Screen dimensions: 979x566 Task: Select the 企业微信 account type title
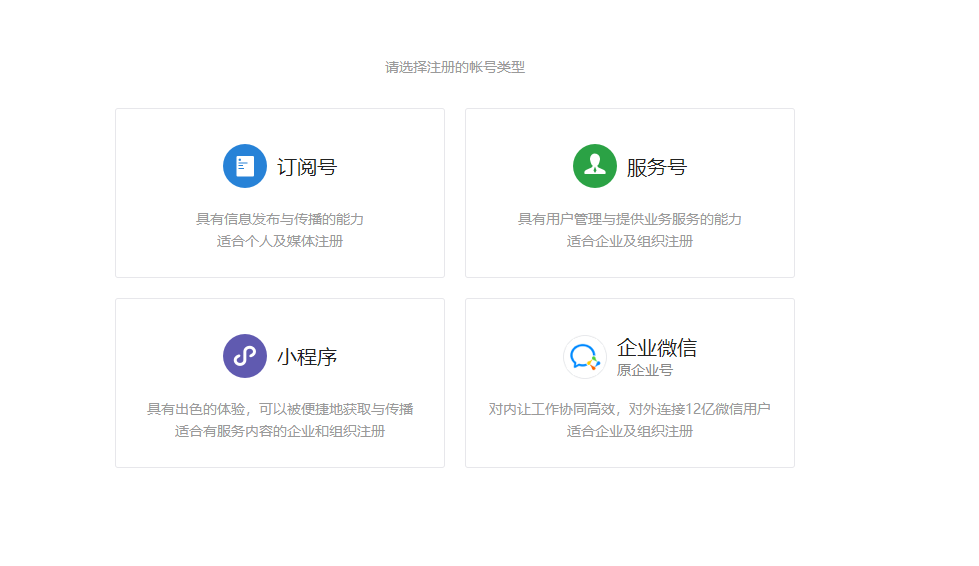point(656,348)
